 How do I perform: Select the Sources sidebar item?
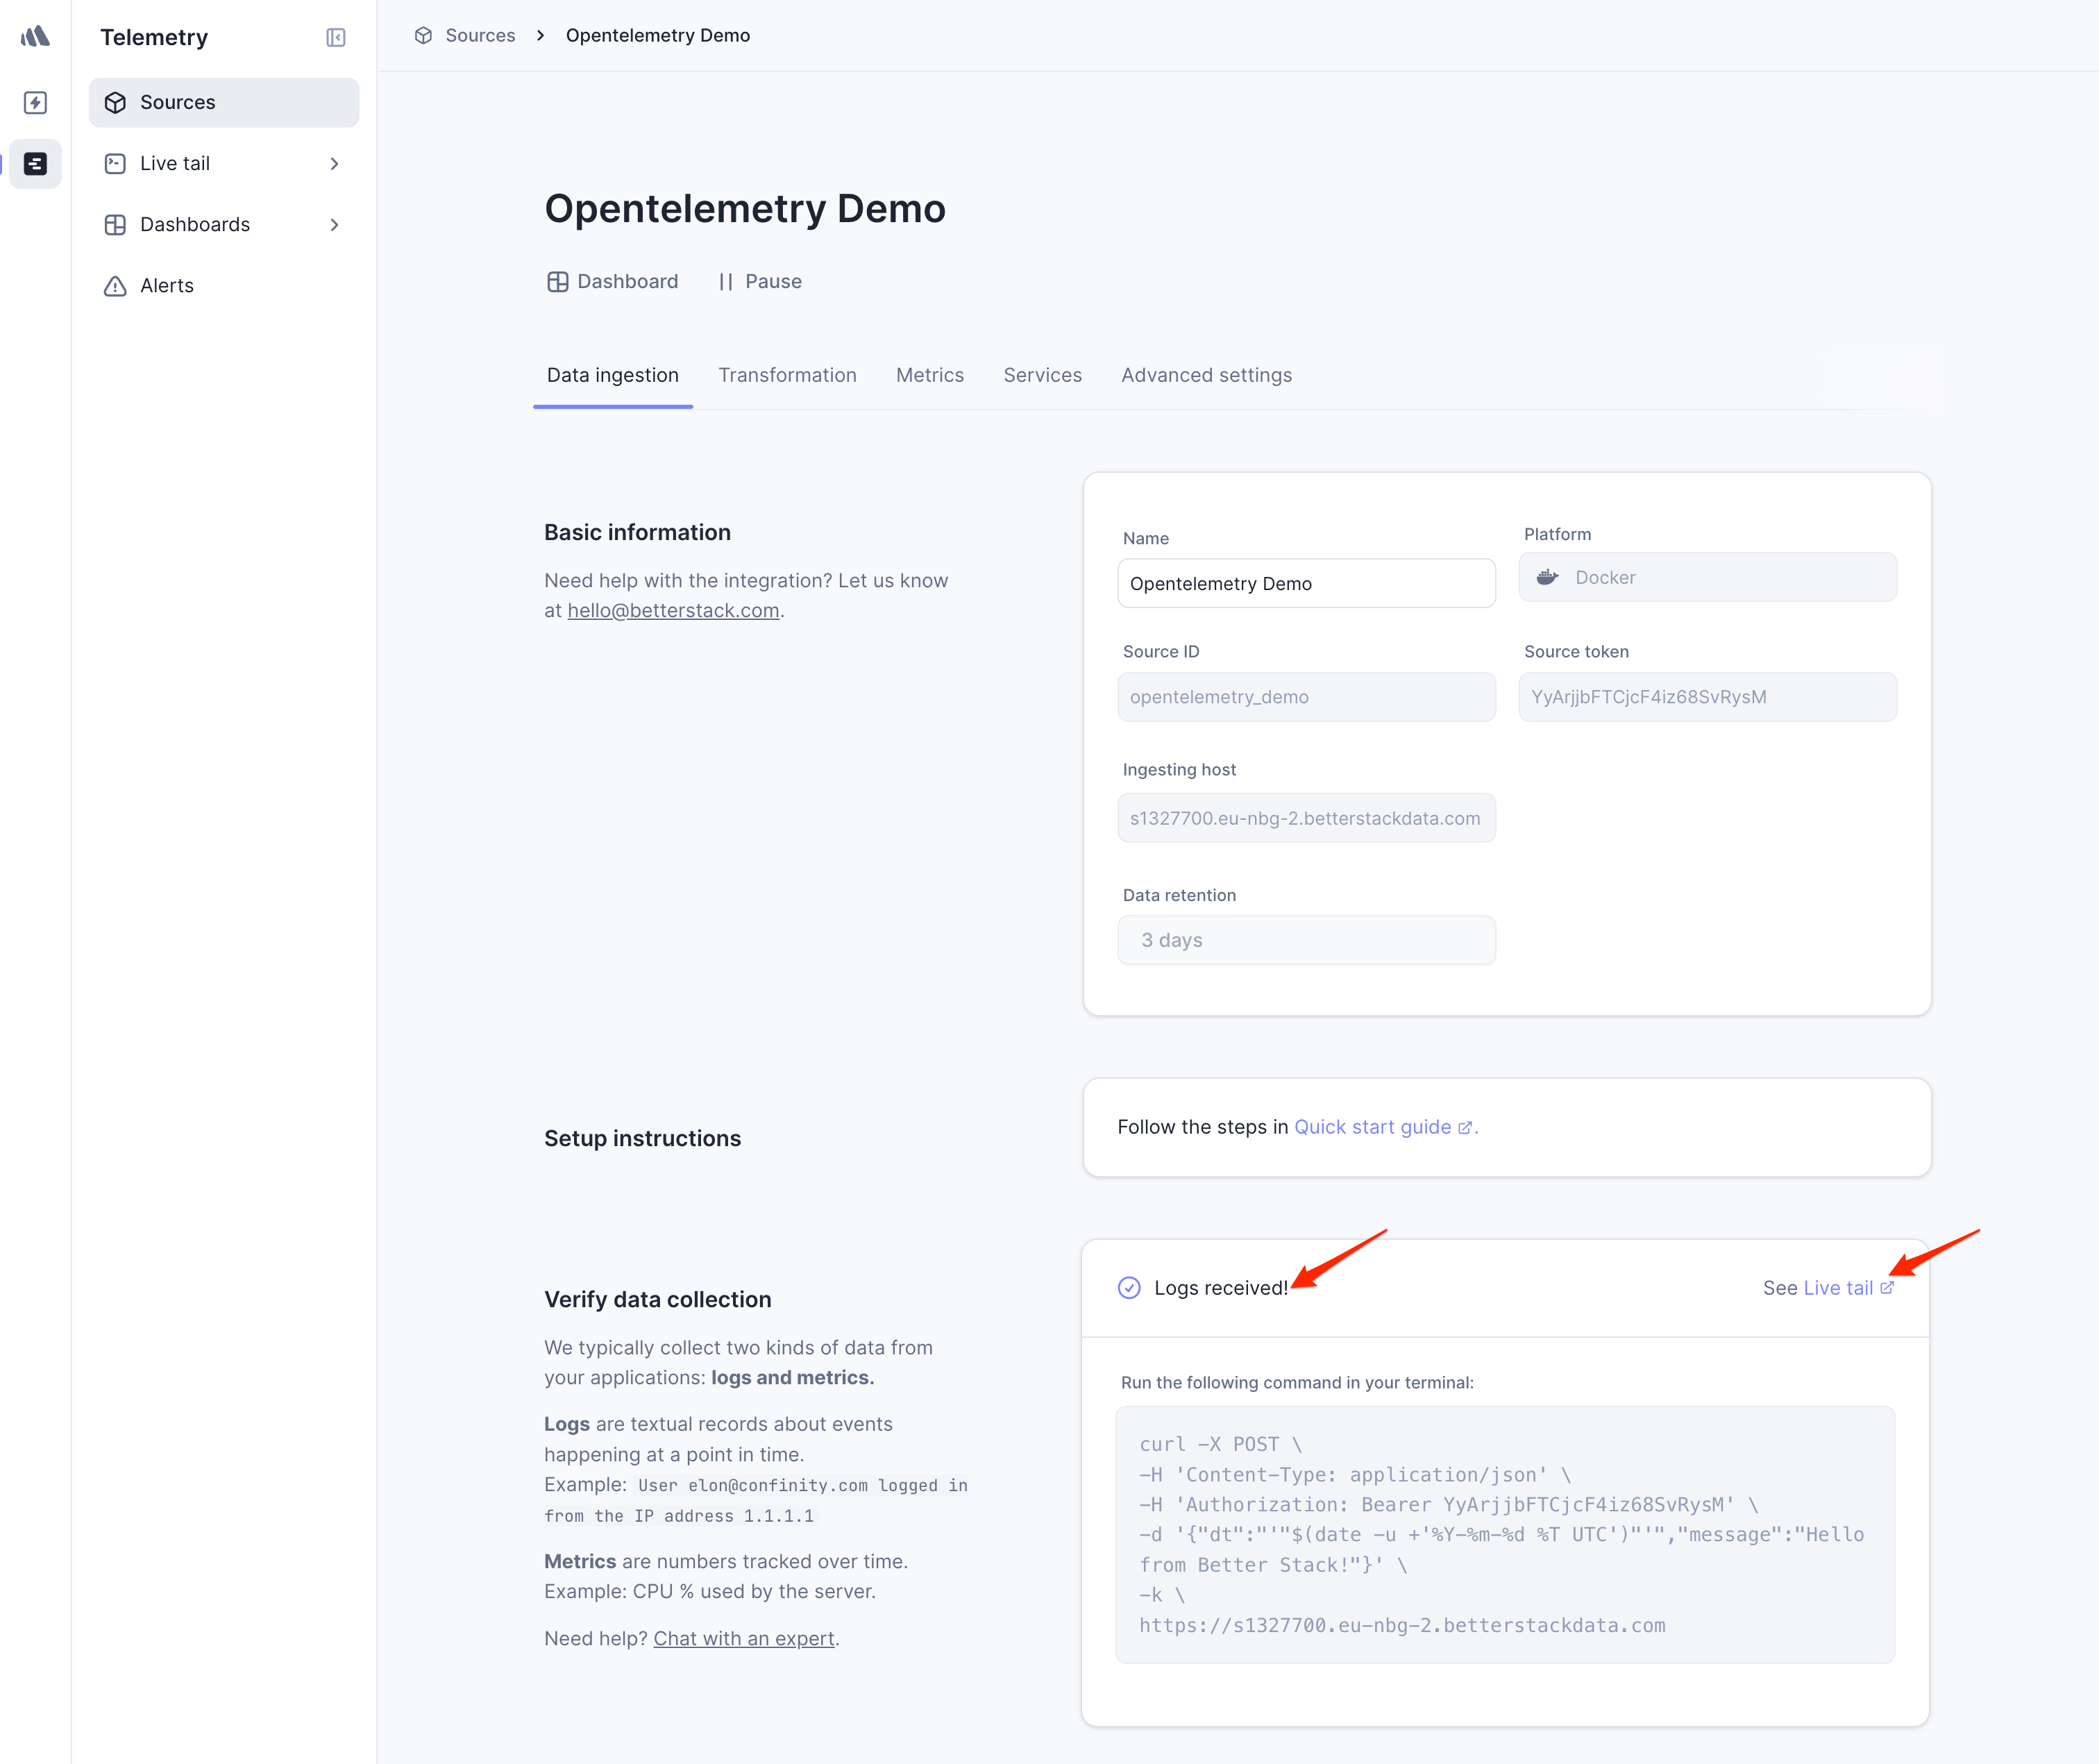tap(223, 102)
